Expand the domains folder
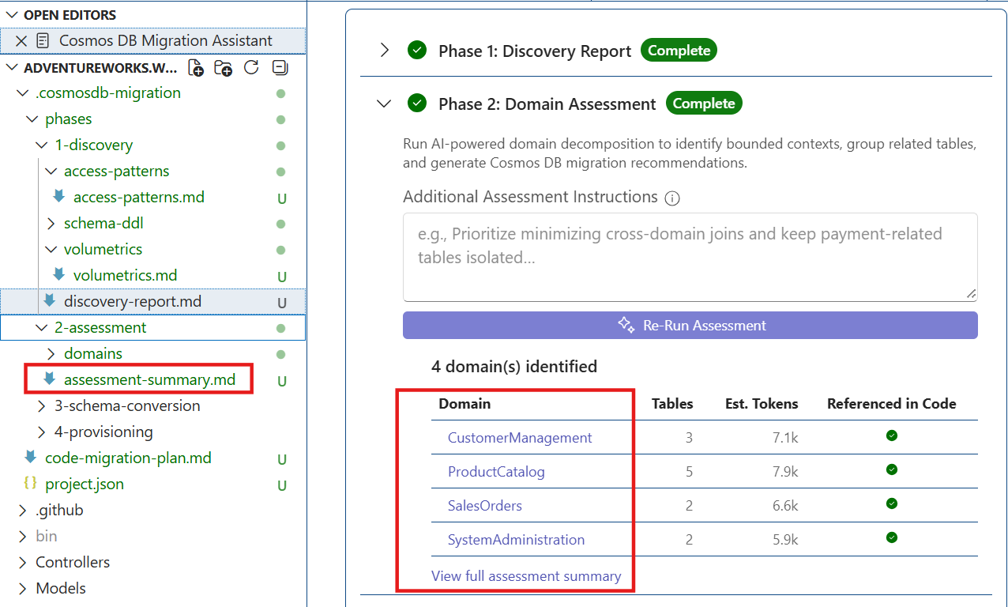The height and width of the screenshot is (607, 1008). [x=51, y=354]
